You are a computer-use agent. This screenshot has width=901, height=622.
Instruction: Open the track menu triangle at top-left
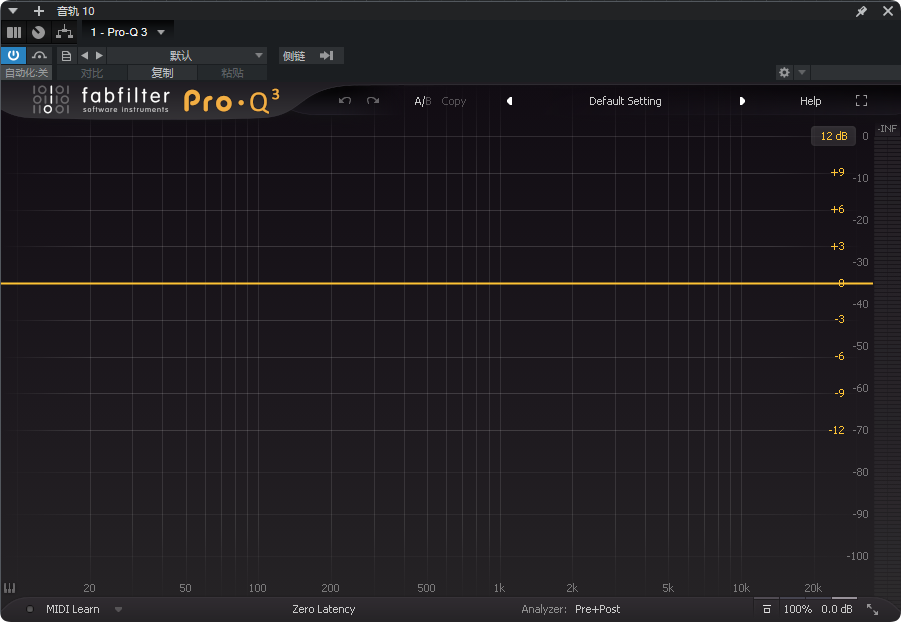point(13,11)
